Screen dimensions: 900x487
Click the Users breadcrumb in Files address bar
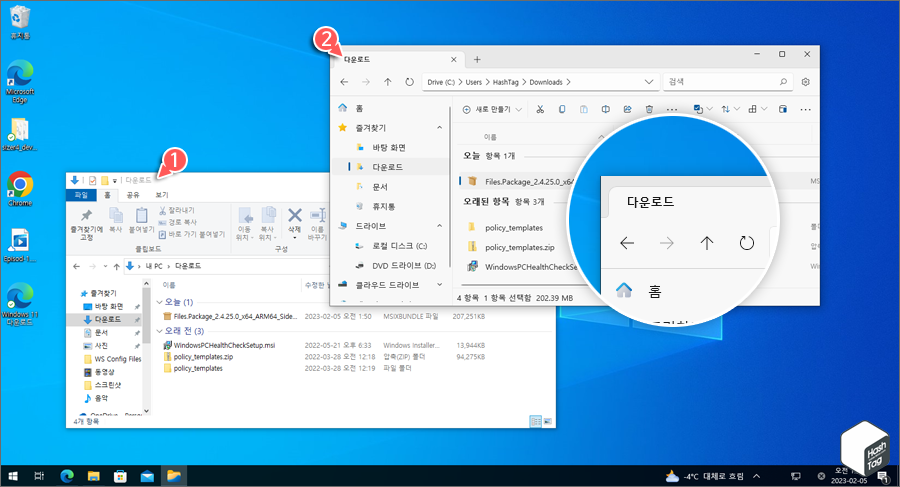(x=474, y=82)
